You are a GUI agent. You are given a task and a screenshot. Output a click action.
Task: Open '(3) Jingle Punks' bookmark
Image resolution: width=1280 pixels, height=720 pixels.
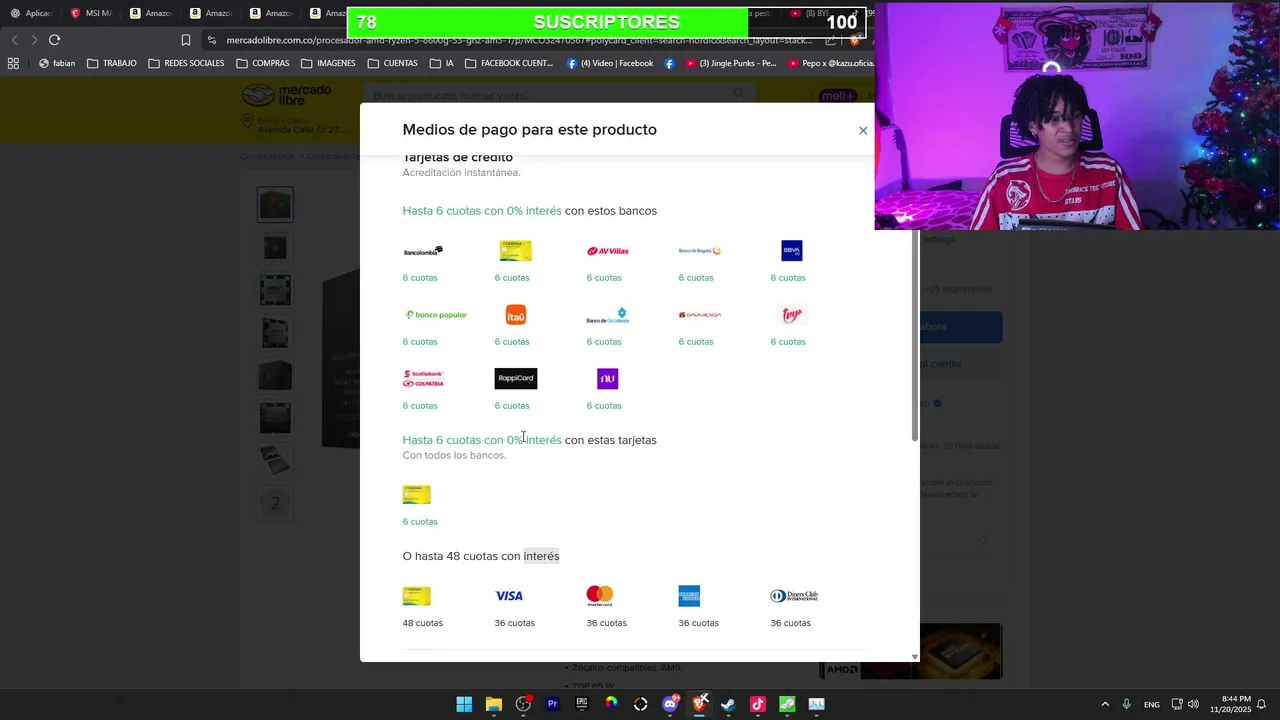pos(729,63)
